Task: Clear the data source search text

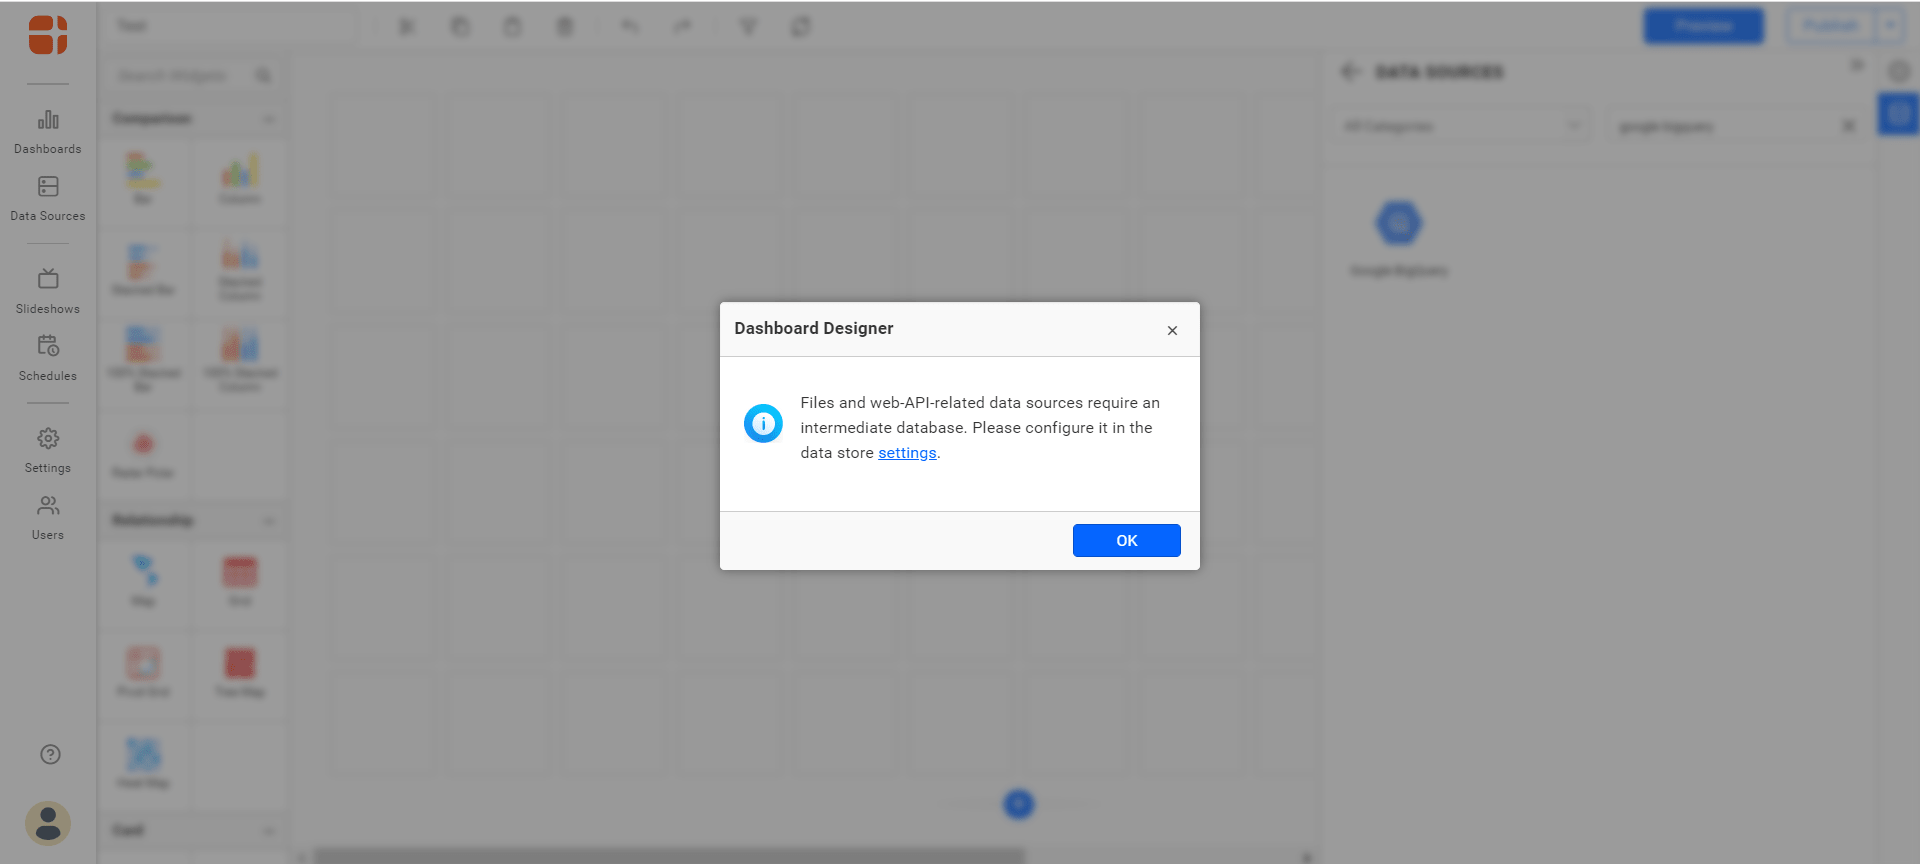Action: point(1849,126)
